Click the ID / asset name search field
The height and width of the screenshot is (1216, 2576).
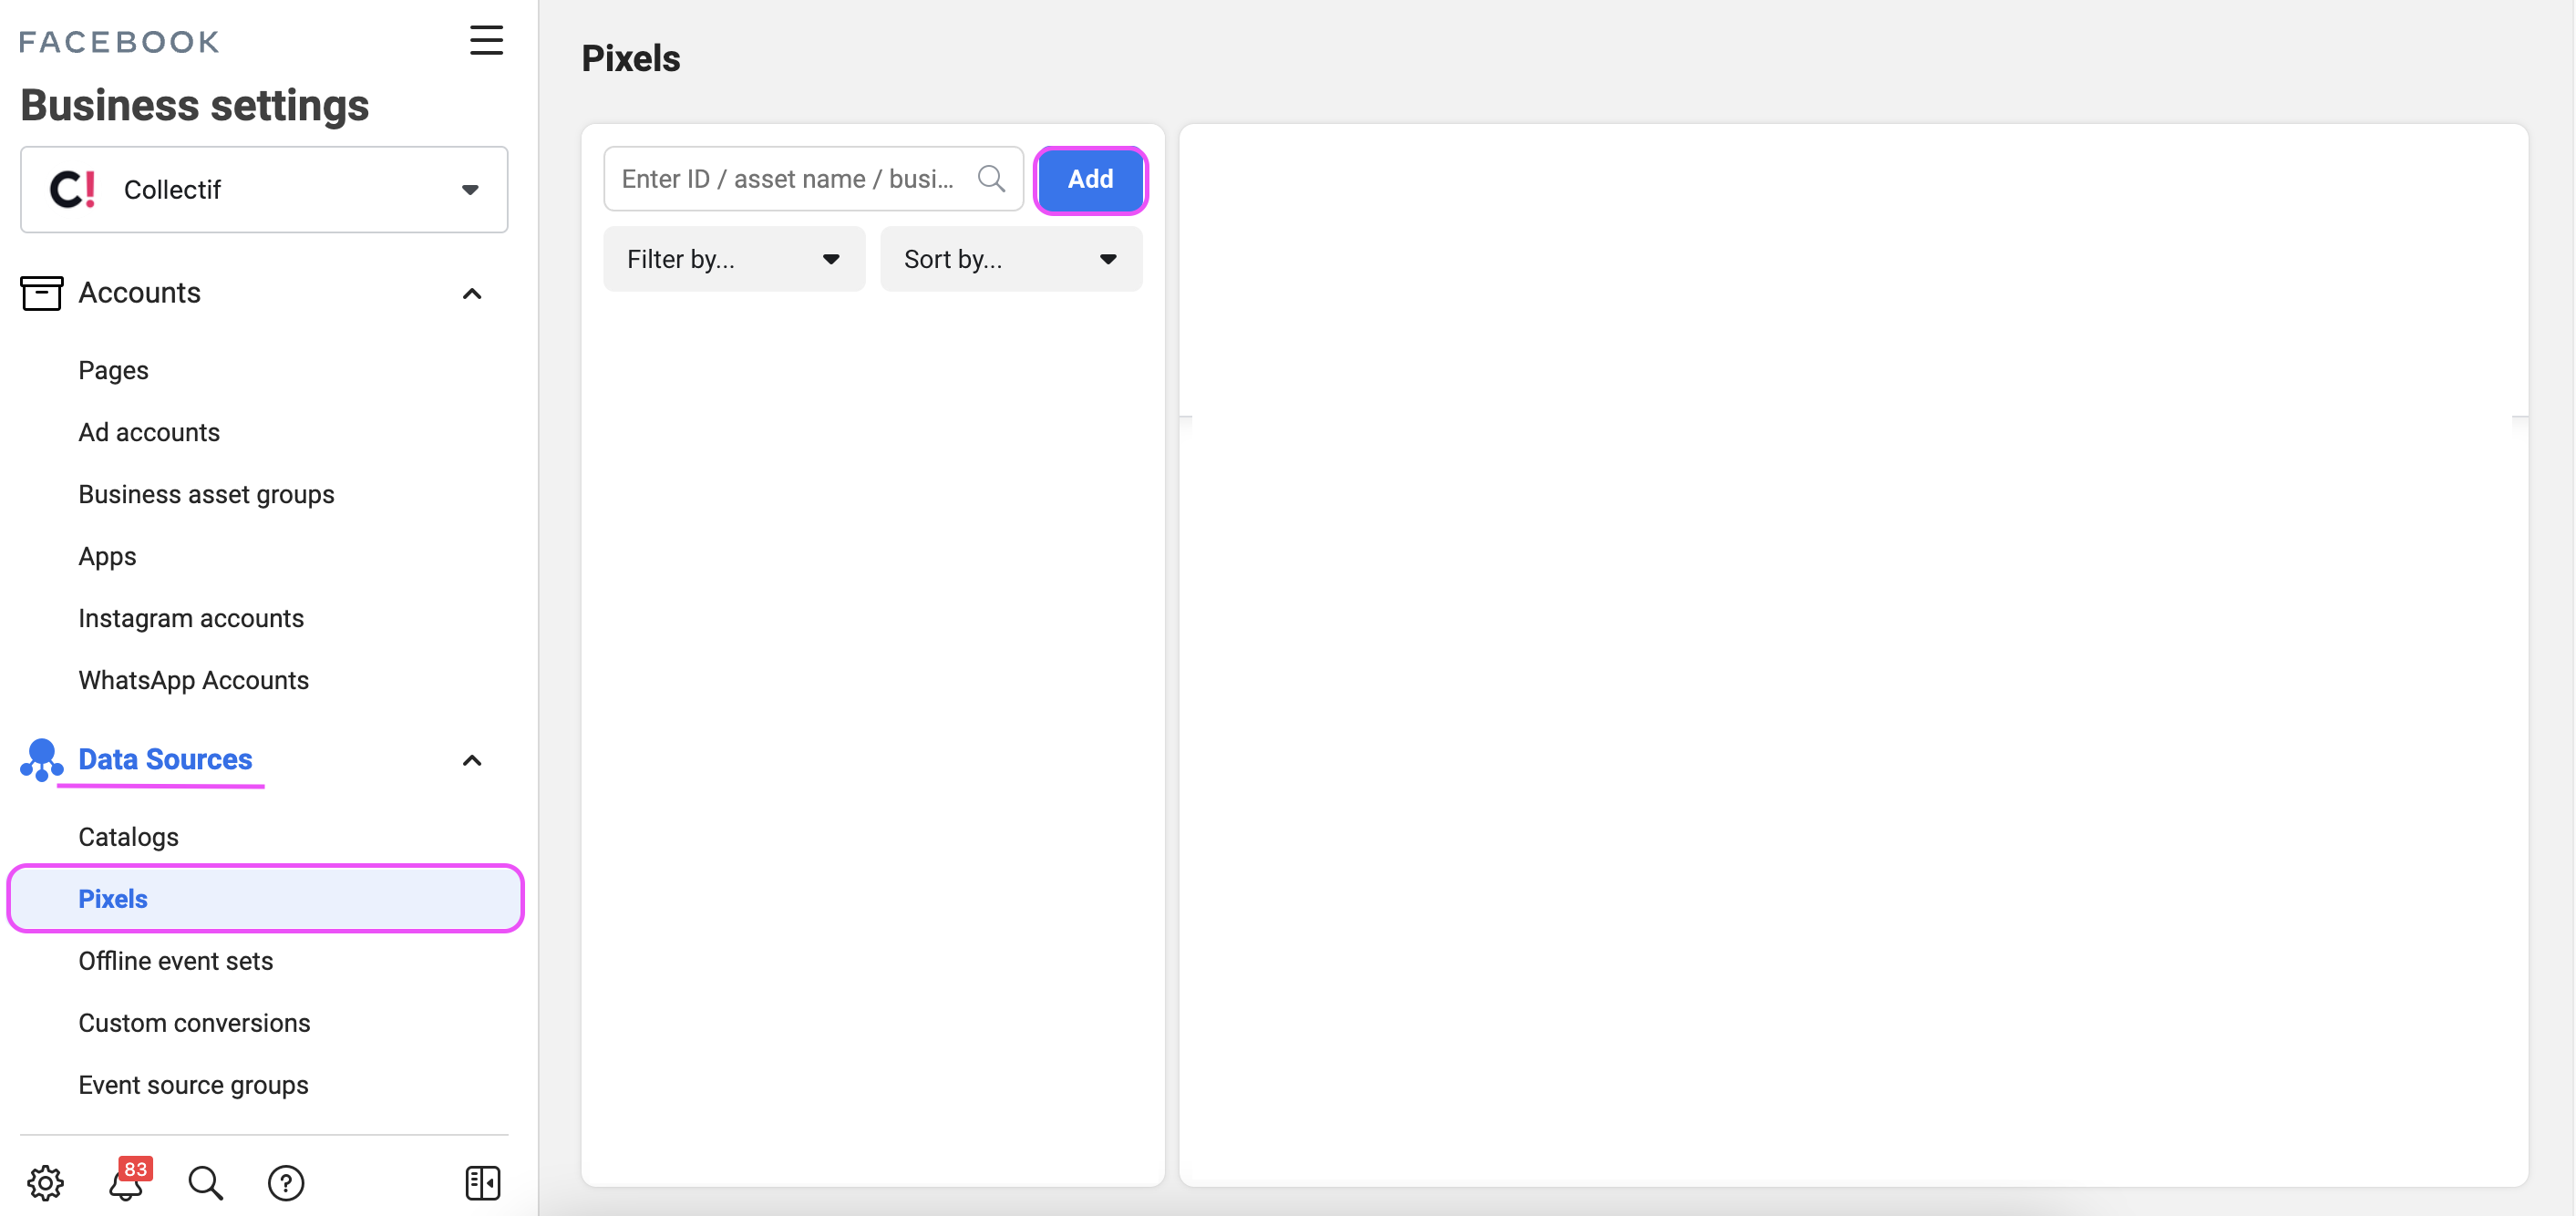pos(790,178)
